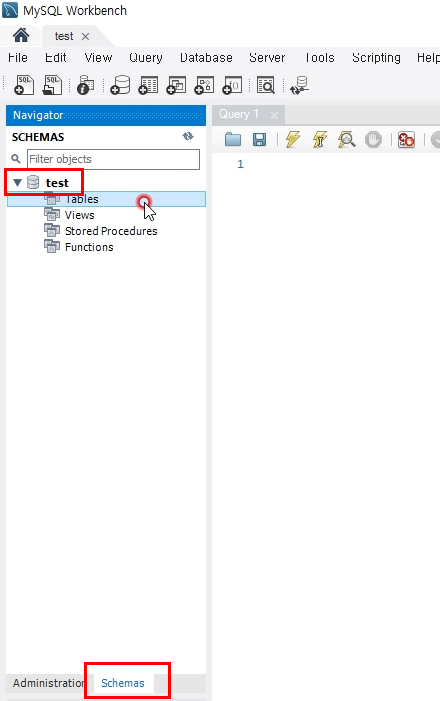Create a new function icon
This screenshot has height=701, width=440.
click(x=232, y=85)
